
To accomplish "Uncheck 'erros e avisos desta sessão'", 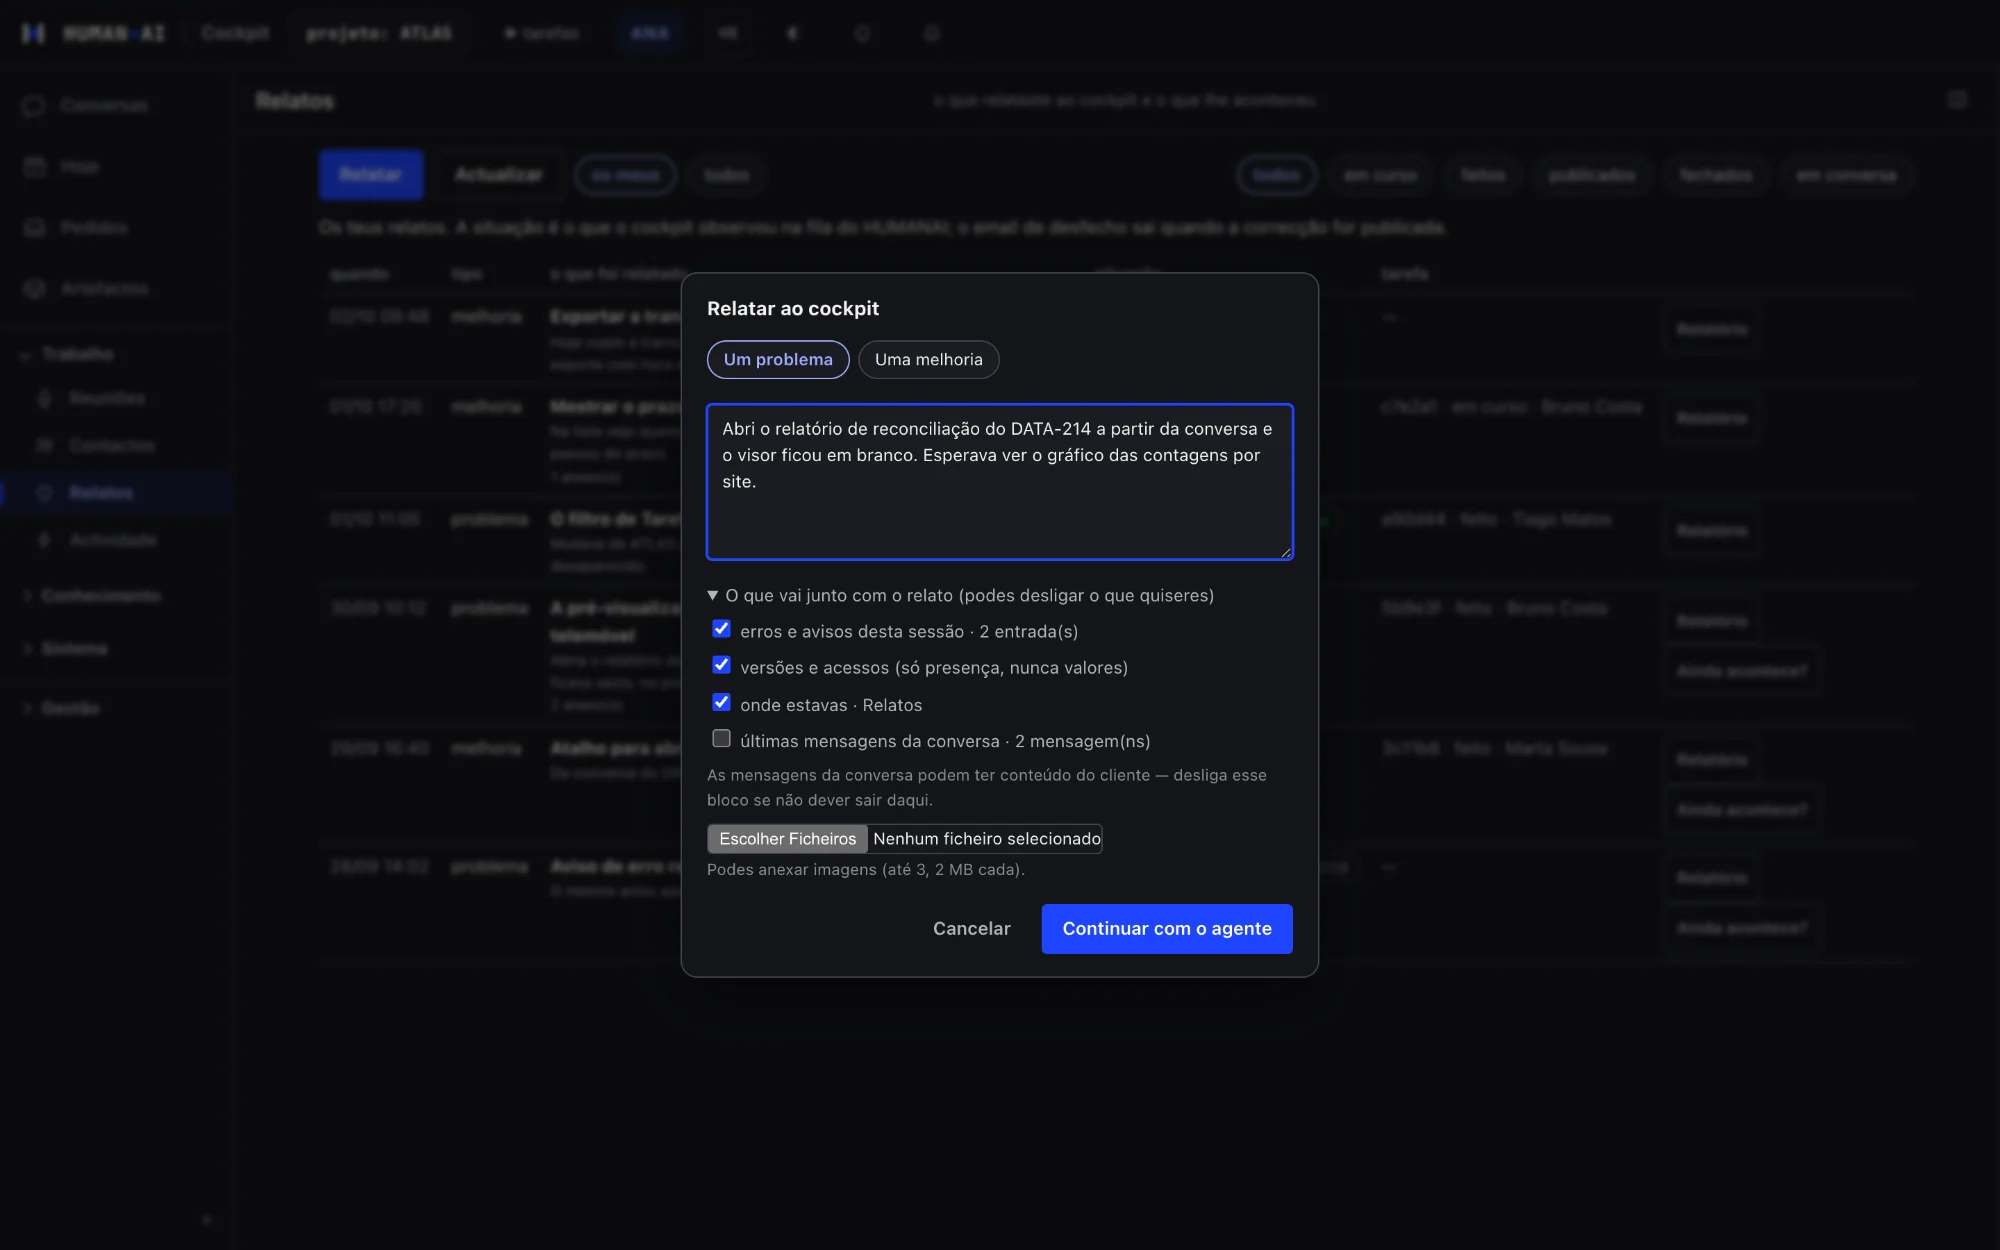I will (721, 629).
